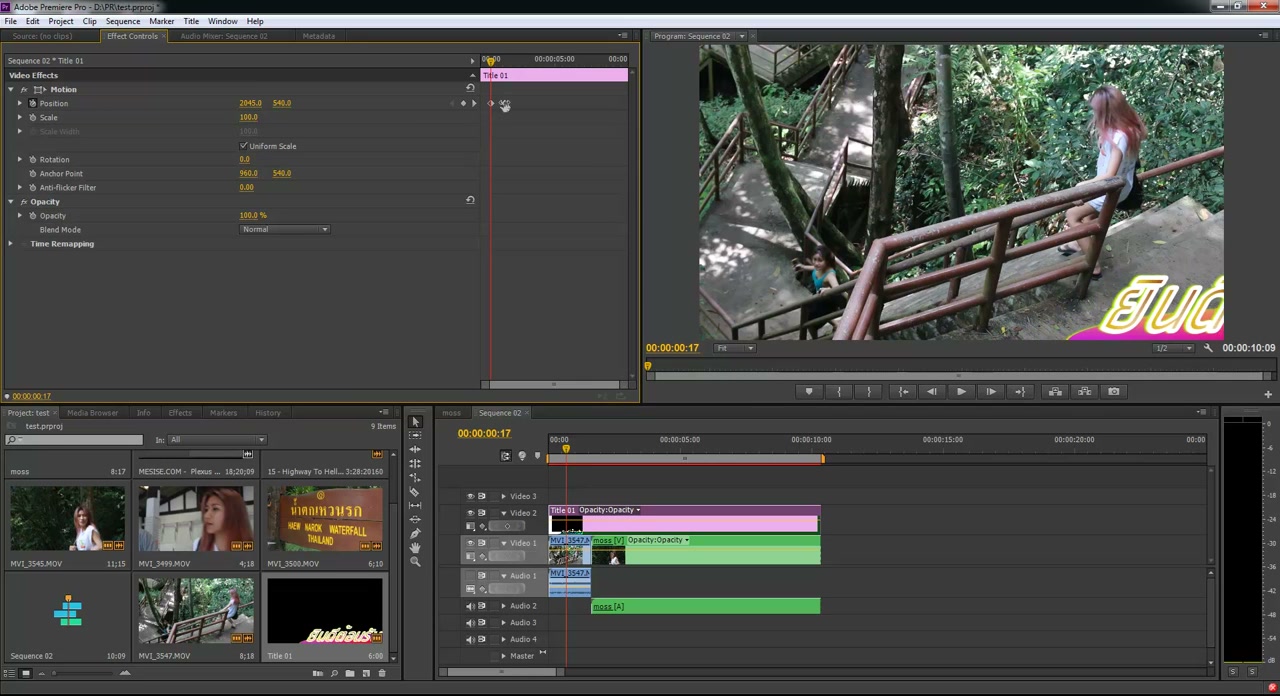
Task: Switch the Project panel to icon view
Action: pyautogui.click(x=25, y=673)
